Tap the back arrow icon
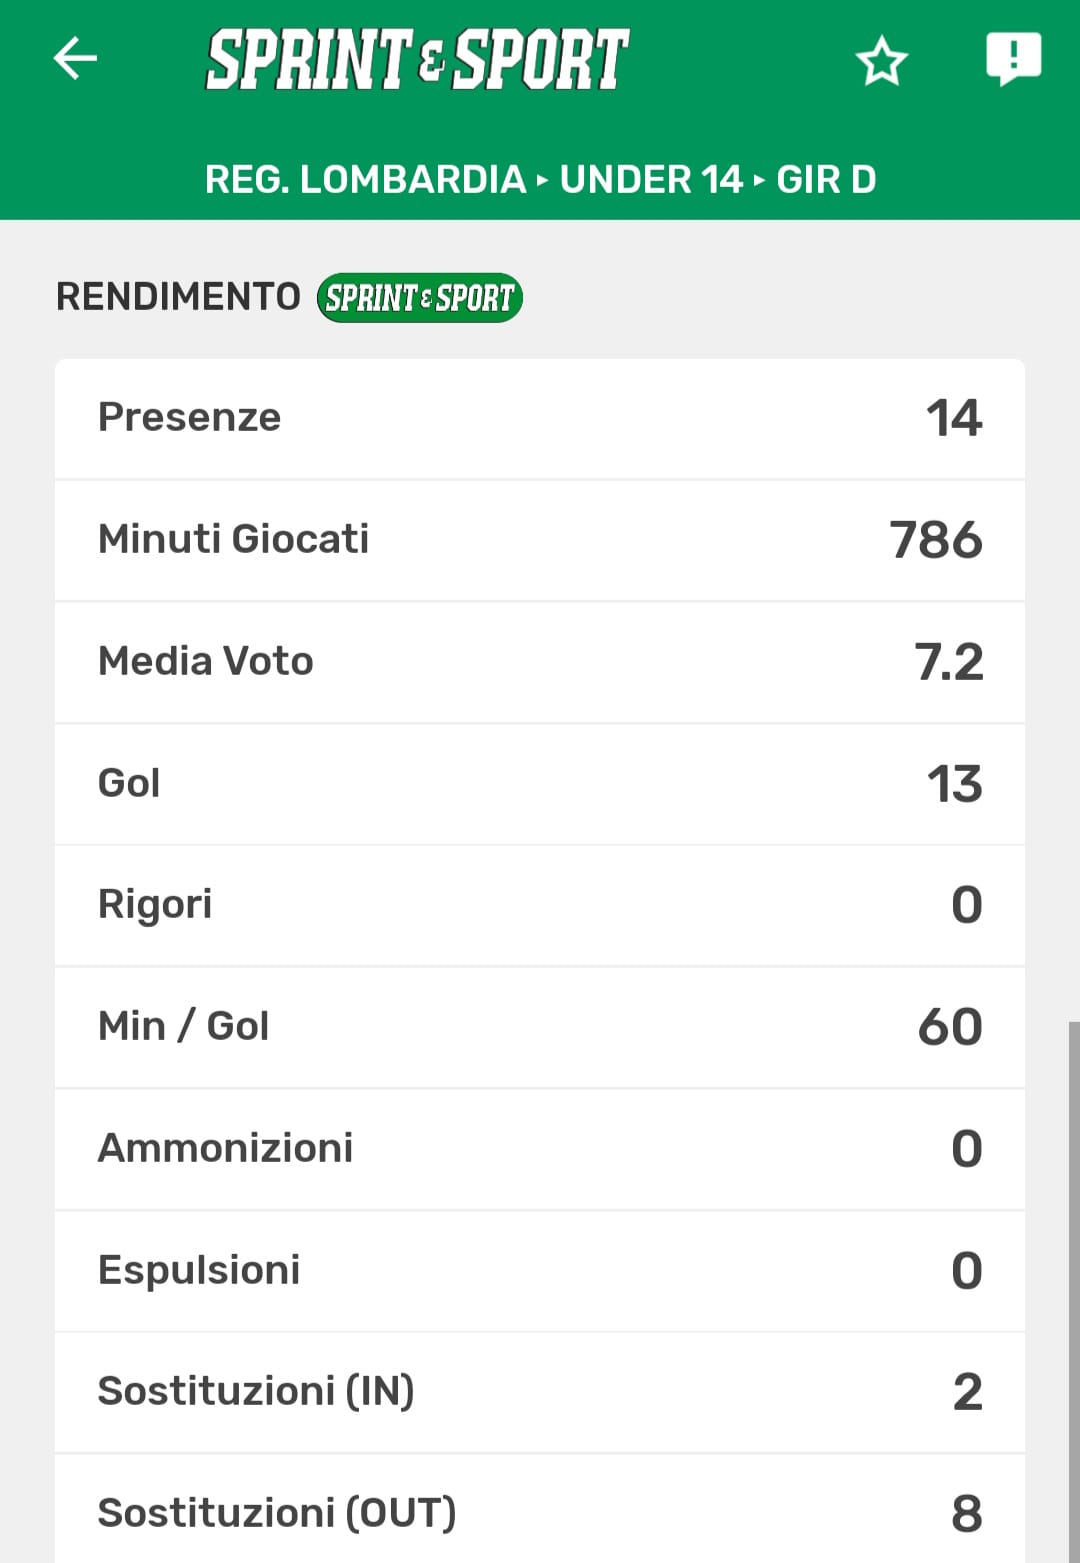Viewport: 1080px width, 1563px height. 75,58
